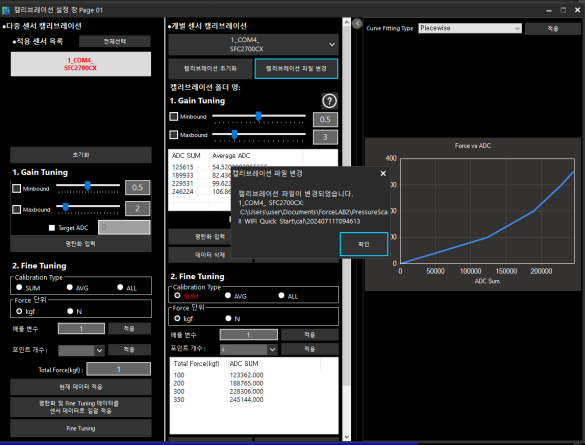Apply Curve Fitting Type with 적용 button
Image resolution: width=585 pixels, height=445 pixels.
[553, 28]
